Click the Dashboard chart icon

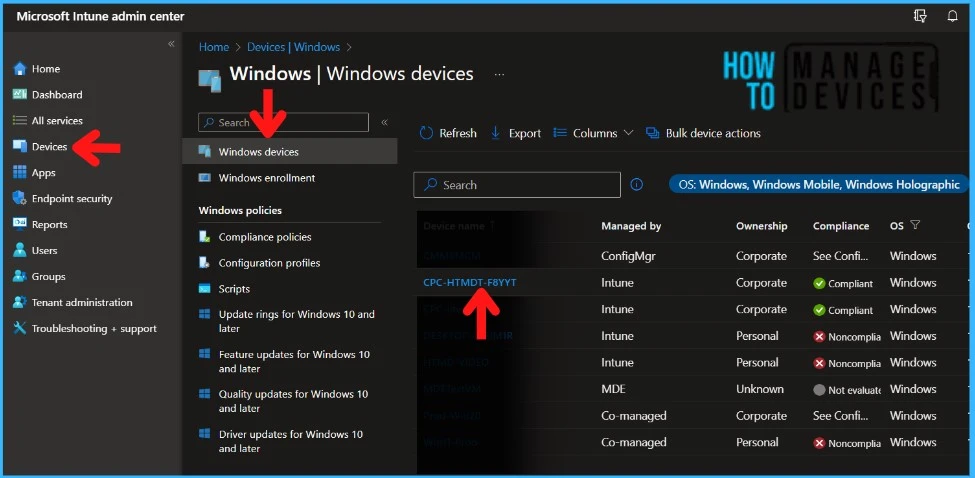tap(20, 94)
